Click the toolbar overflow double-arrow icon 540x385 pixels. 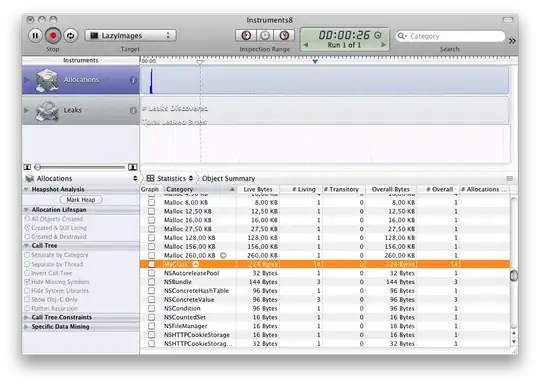(512, 41)
